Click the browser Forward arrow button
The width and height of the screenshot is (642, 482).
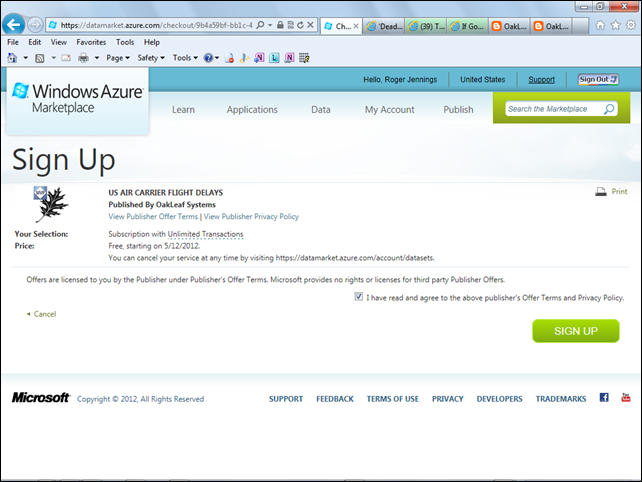tap(35, 25)
